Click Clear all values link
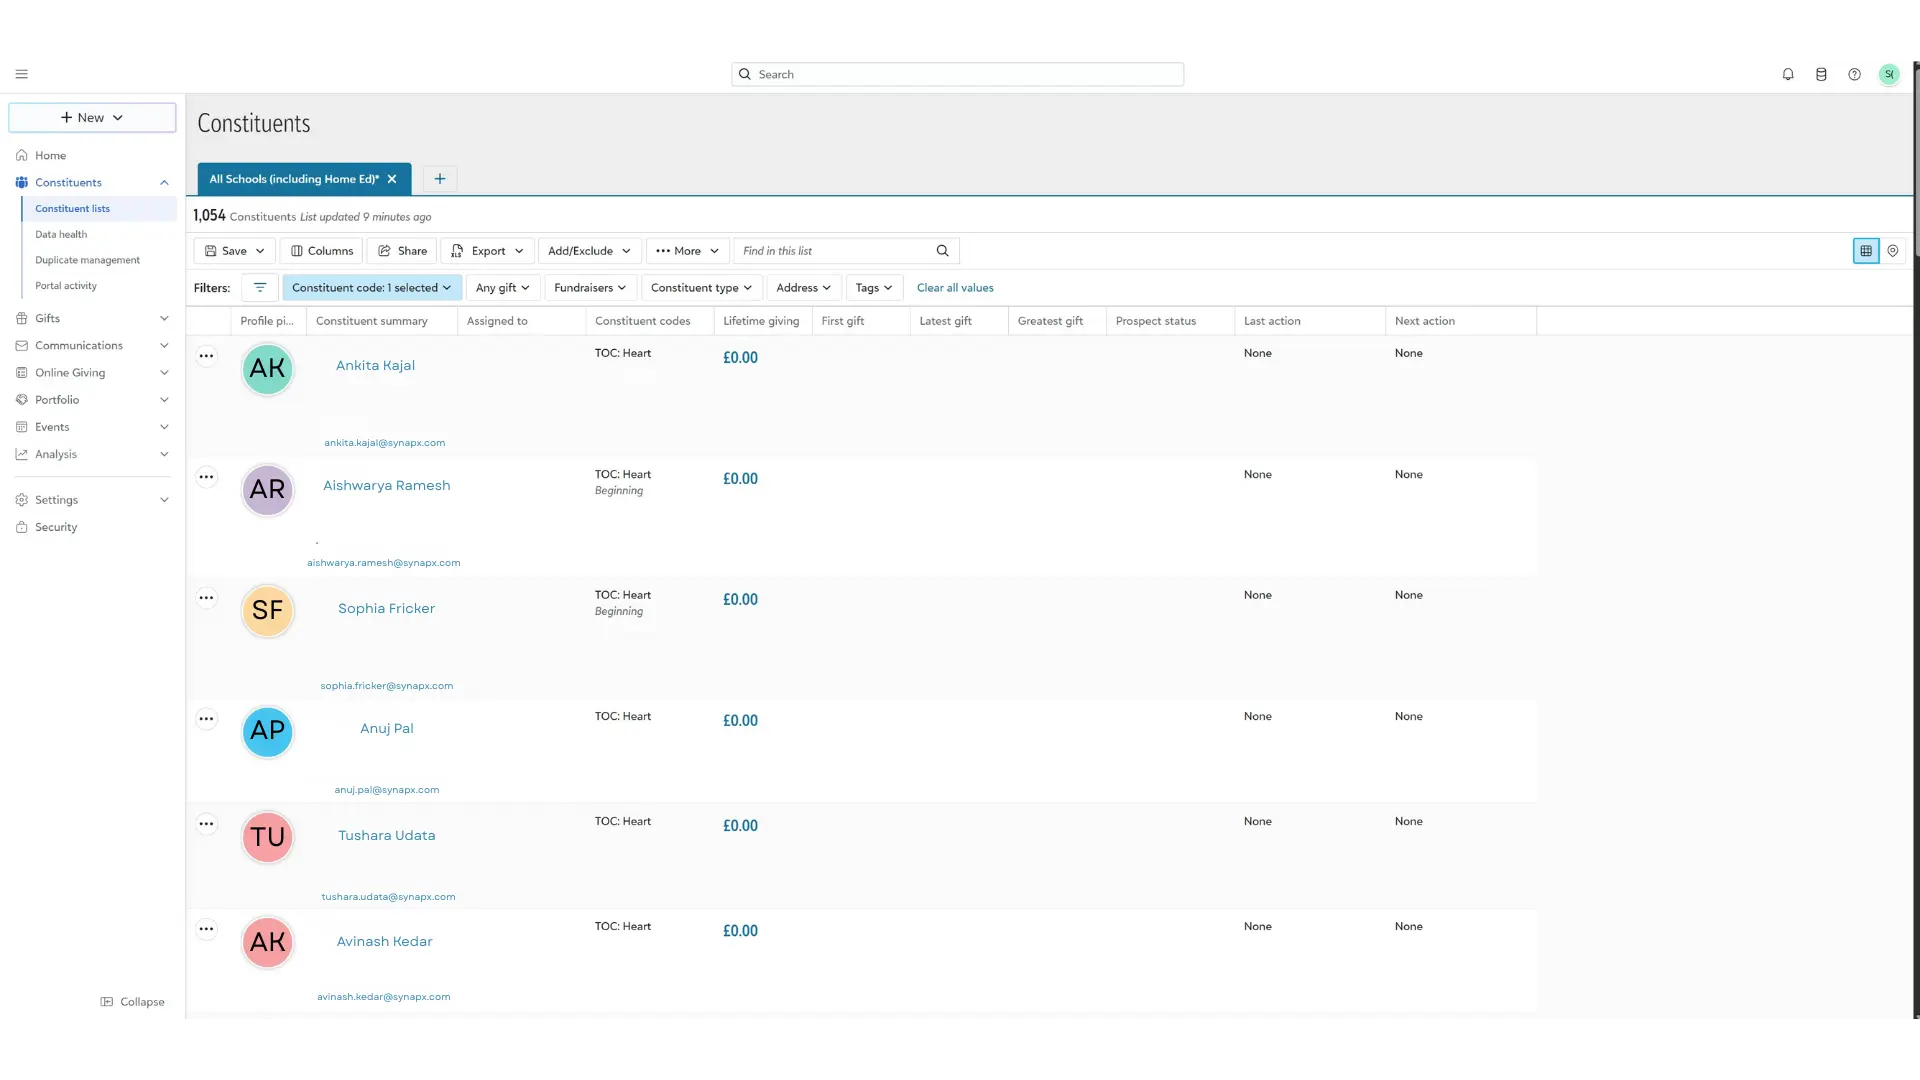 tap(955, 288)
